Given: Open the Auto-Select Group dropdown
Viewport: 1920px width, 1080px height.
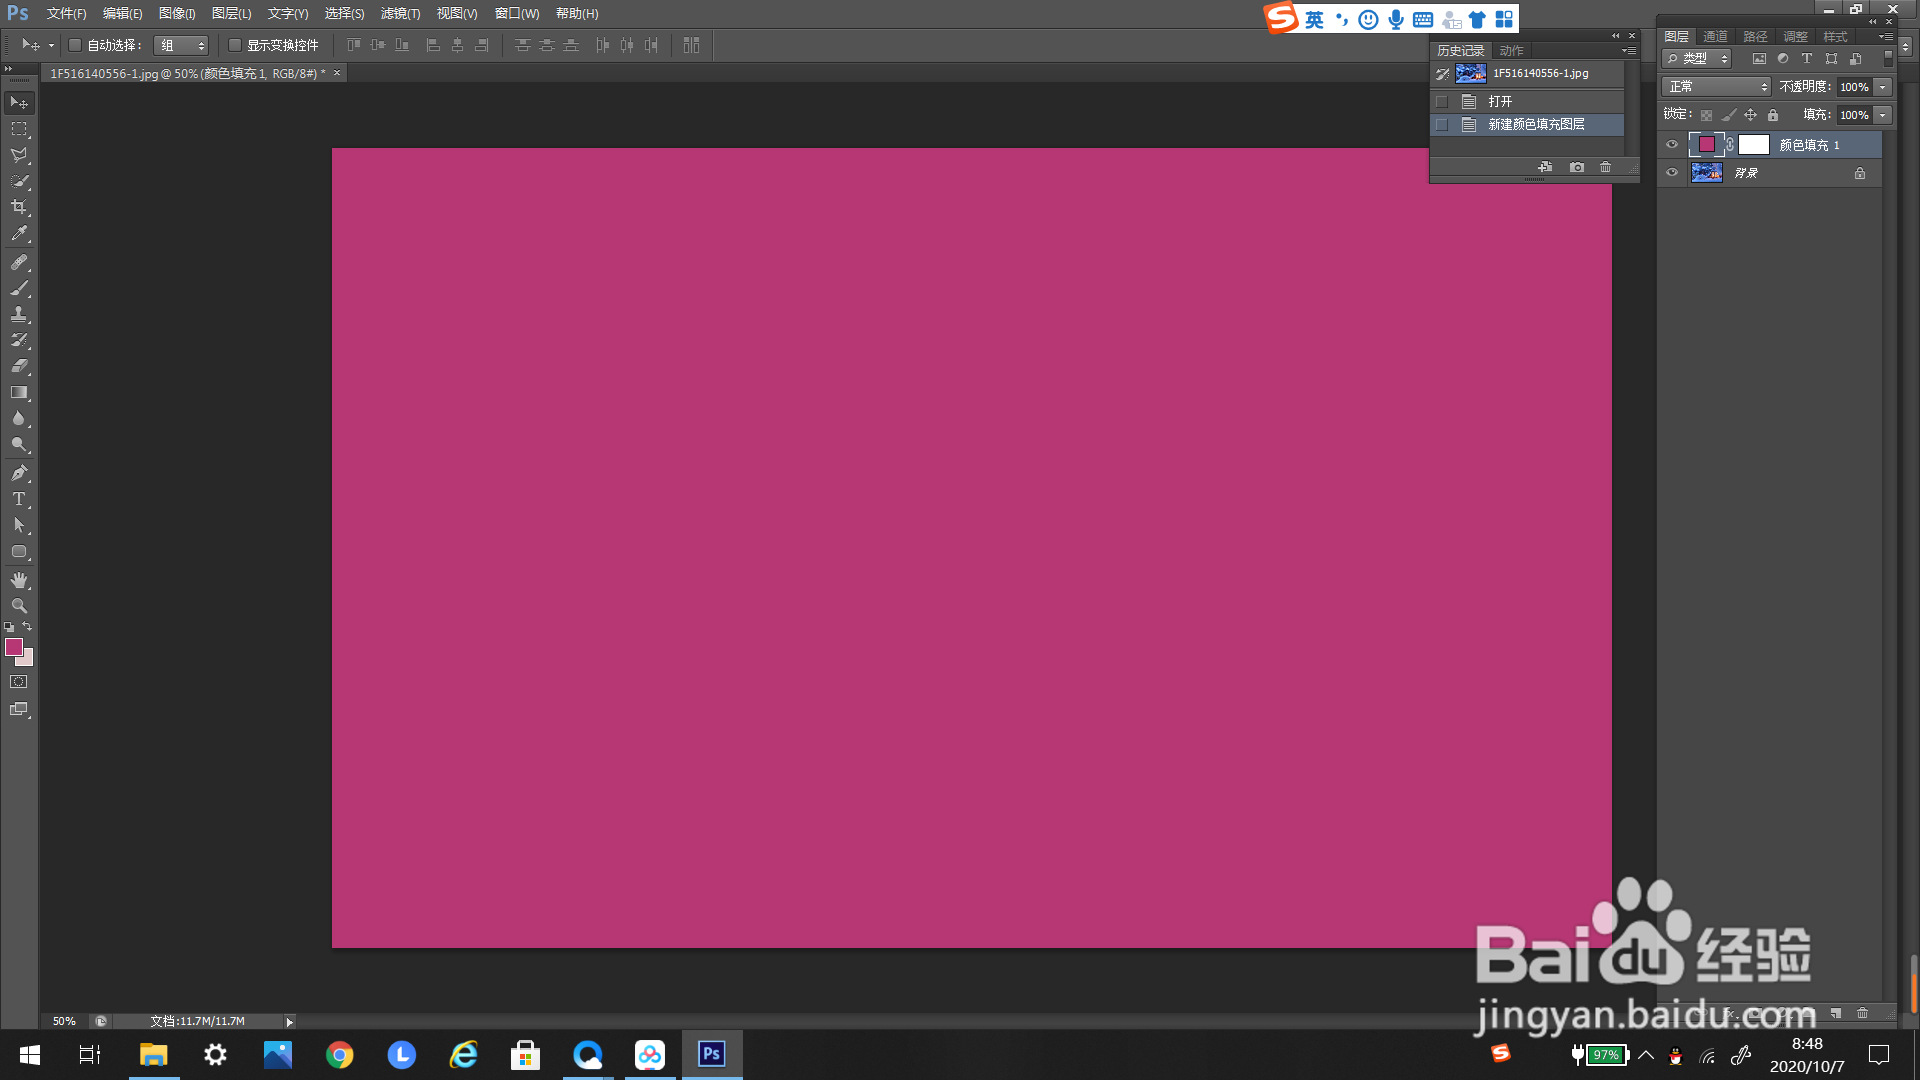Looking at the screenshot, I should (x=182, y=45).
